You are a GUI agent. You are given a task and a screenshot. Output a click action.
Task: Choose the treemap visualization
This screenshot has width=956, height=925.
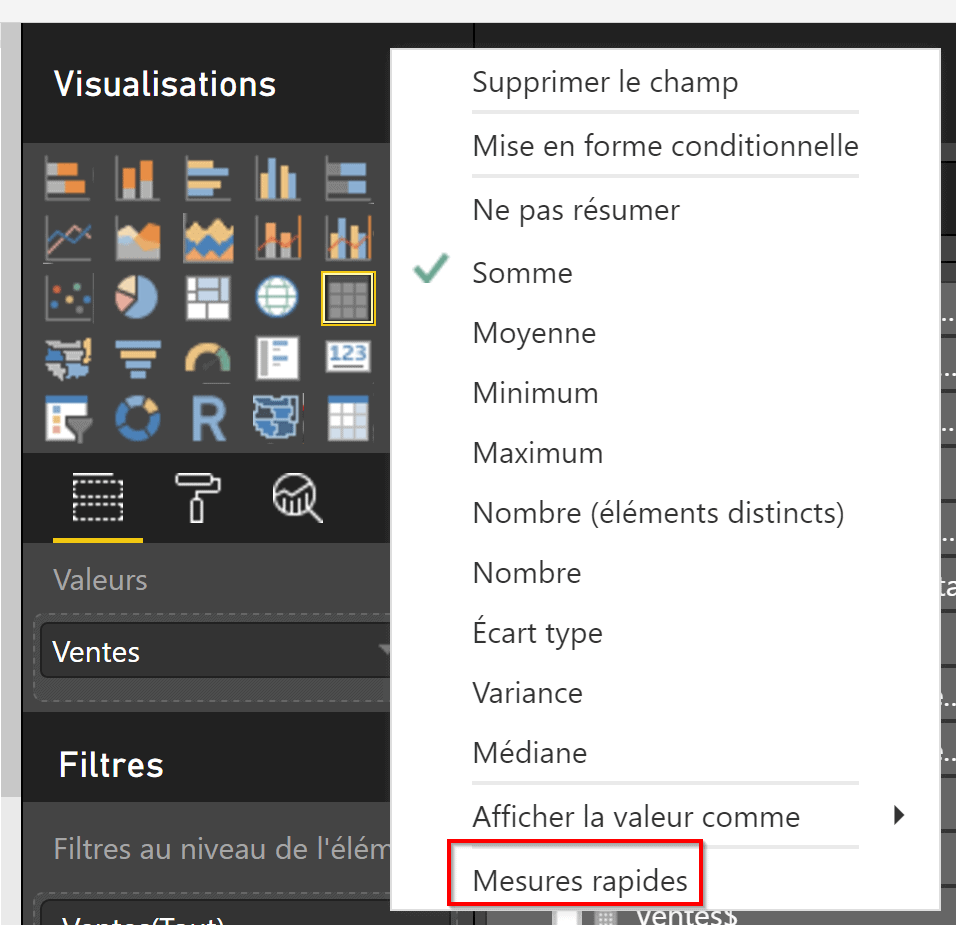(208, 297)
